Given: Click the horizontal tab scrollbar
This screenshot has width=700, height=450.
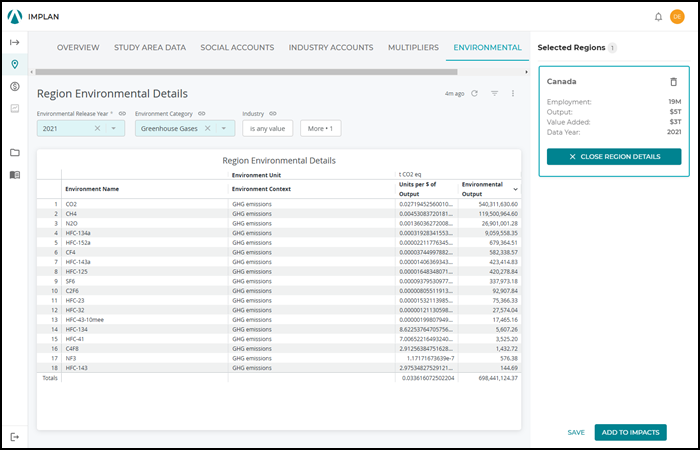Looking at the screenshot, I should (x=246, y=72).
